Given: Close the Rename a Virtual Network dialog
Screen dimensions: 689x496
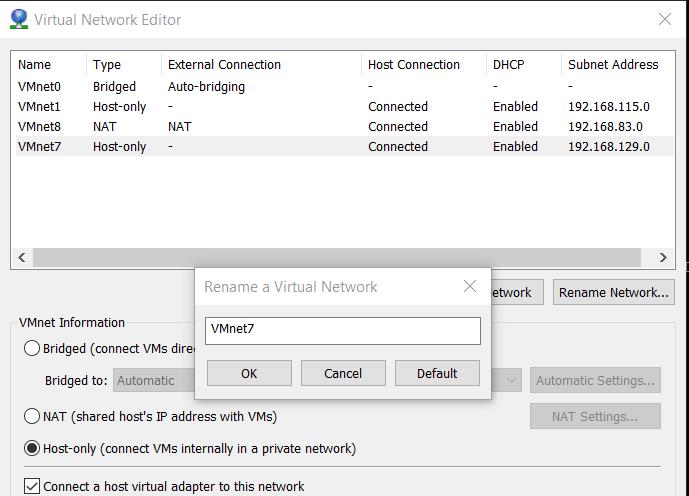Looking at the screenshot, I should pyautogui.click(x=470, y=286).
